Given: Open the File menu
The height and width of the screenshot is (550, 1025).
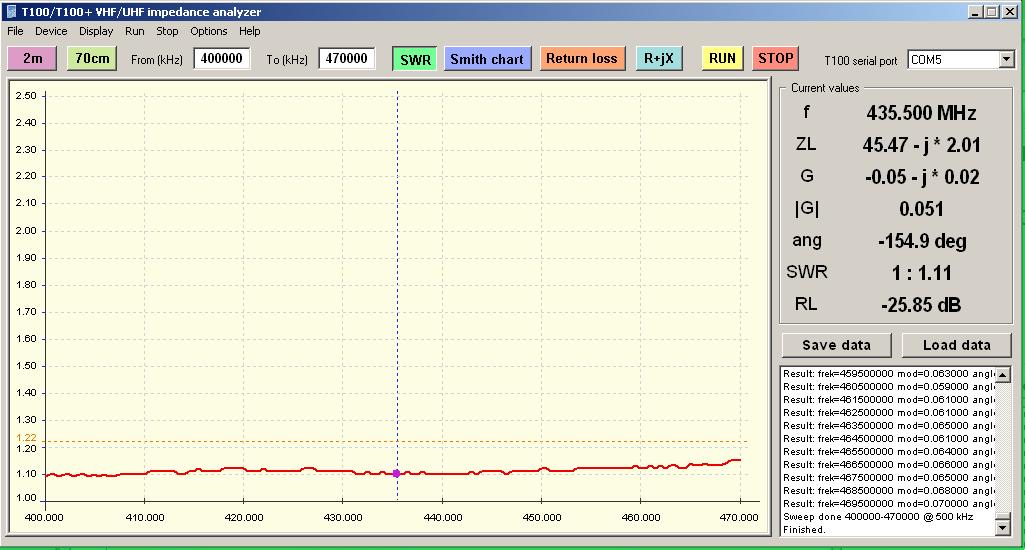Looking at the screenshot, I should click(x=15, y=31).
